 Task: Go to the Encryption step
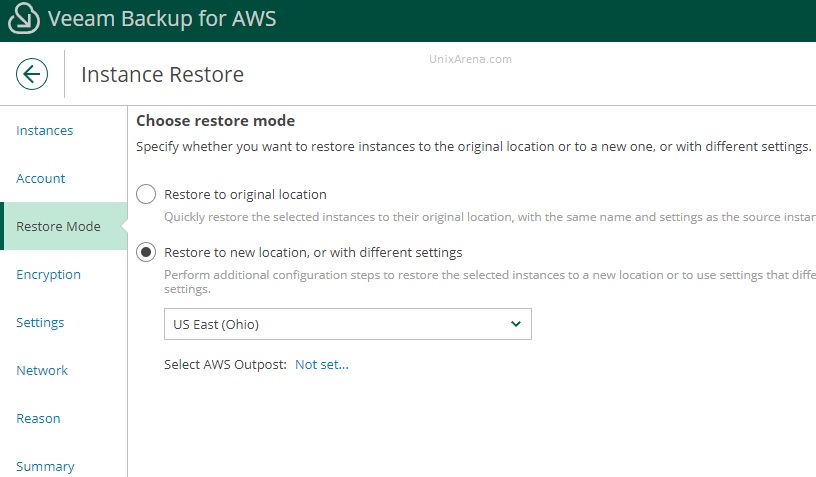click(x=48, y=275)
